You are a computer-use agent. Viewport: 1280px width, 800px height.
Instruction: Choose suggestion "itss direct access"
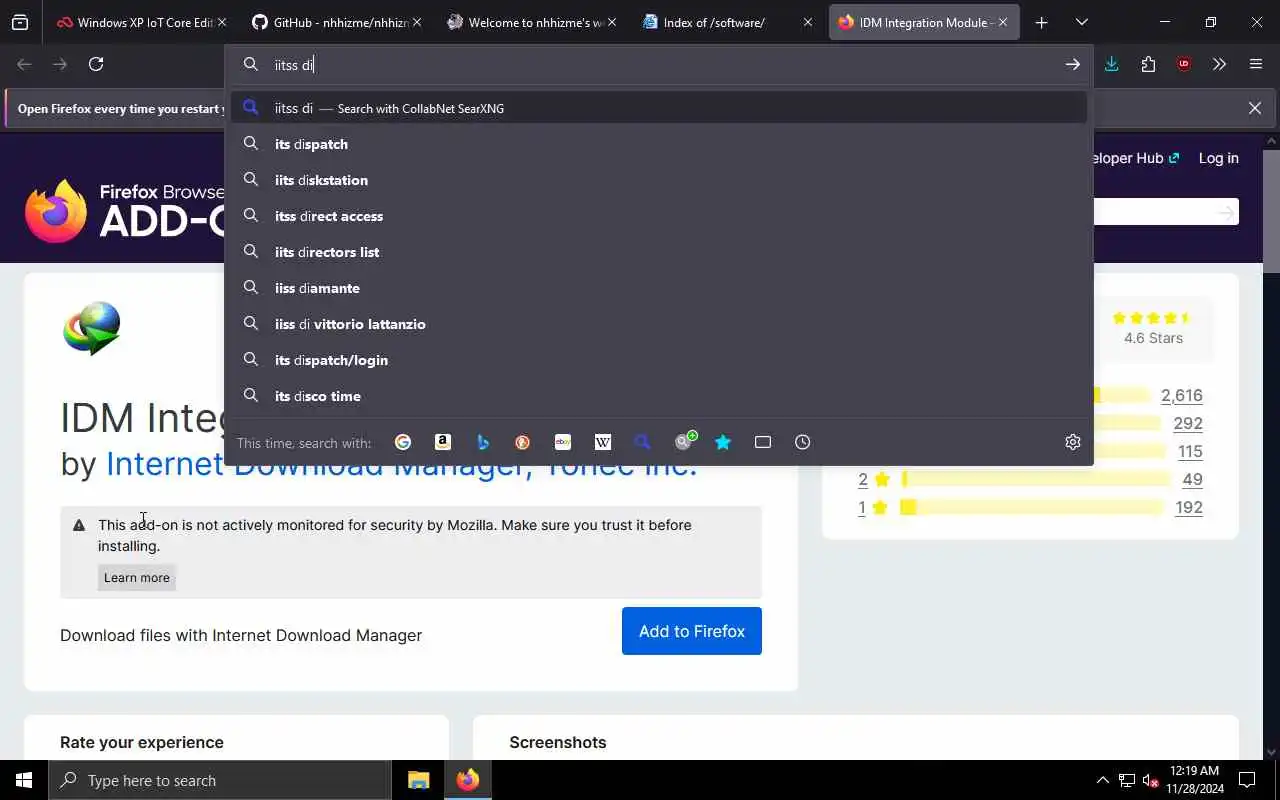click(x=659, y=216)
